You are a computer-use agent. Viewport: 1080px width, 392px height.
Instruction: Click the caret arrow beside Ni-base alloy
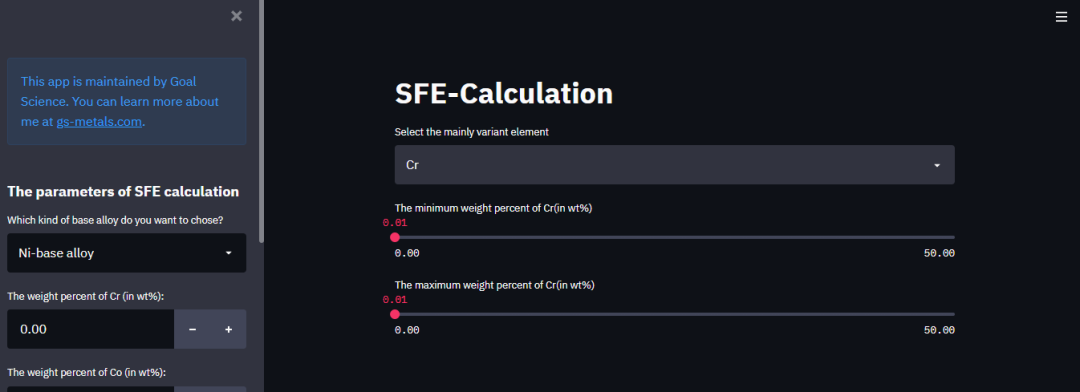tap(229, 253)
